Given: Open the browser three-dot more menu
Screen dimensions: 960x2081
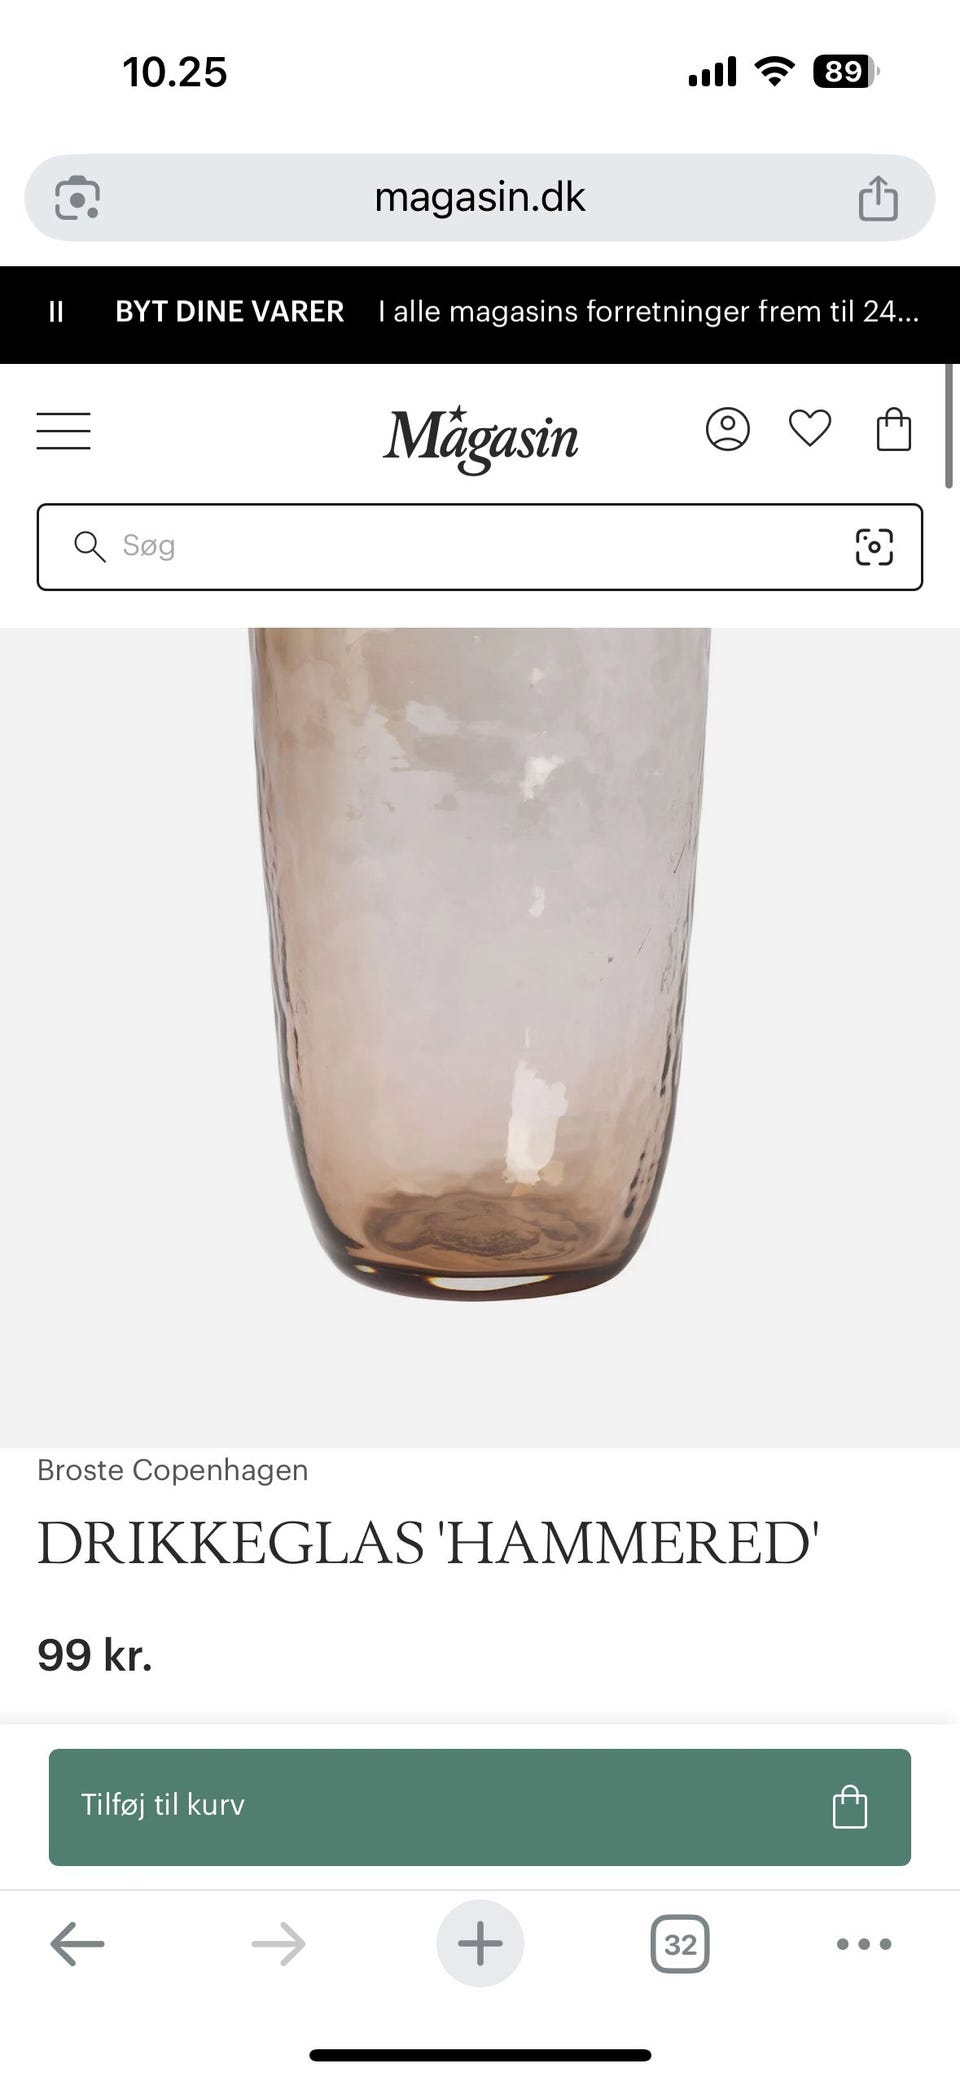Looking at the screenshot, I should [x=864, y=1943].
